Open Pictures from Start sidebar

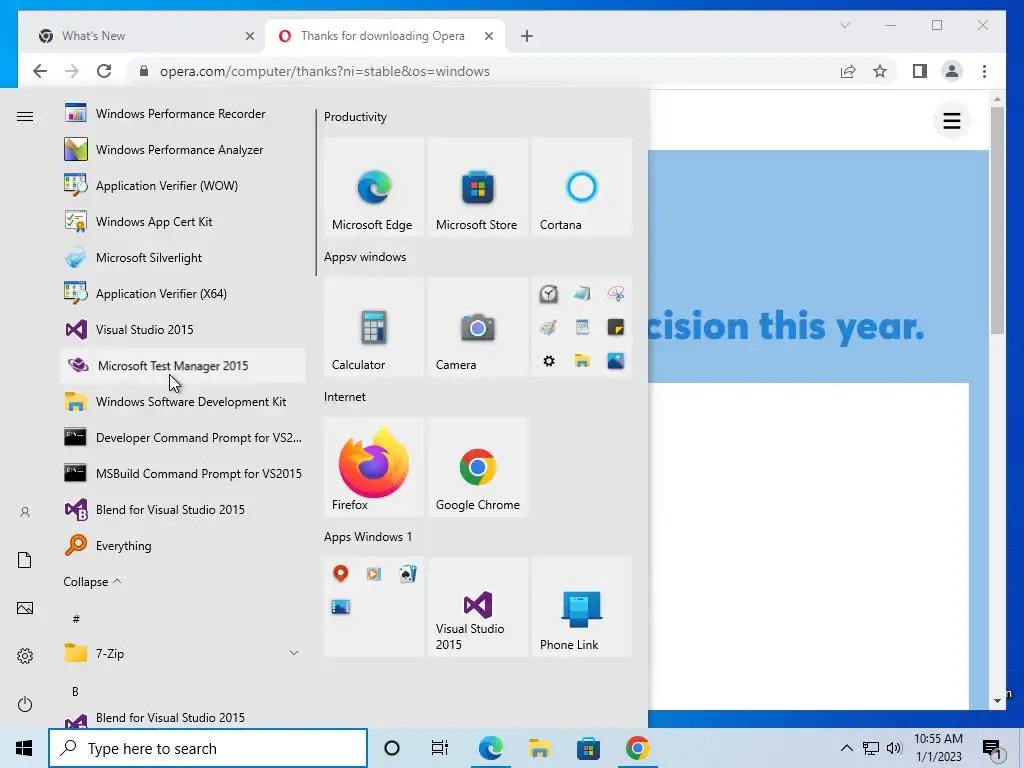(25, 608)
